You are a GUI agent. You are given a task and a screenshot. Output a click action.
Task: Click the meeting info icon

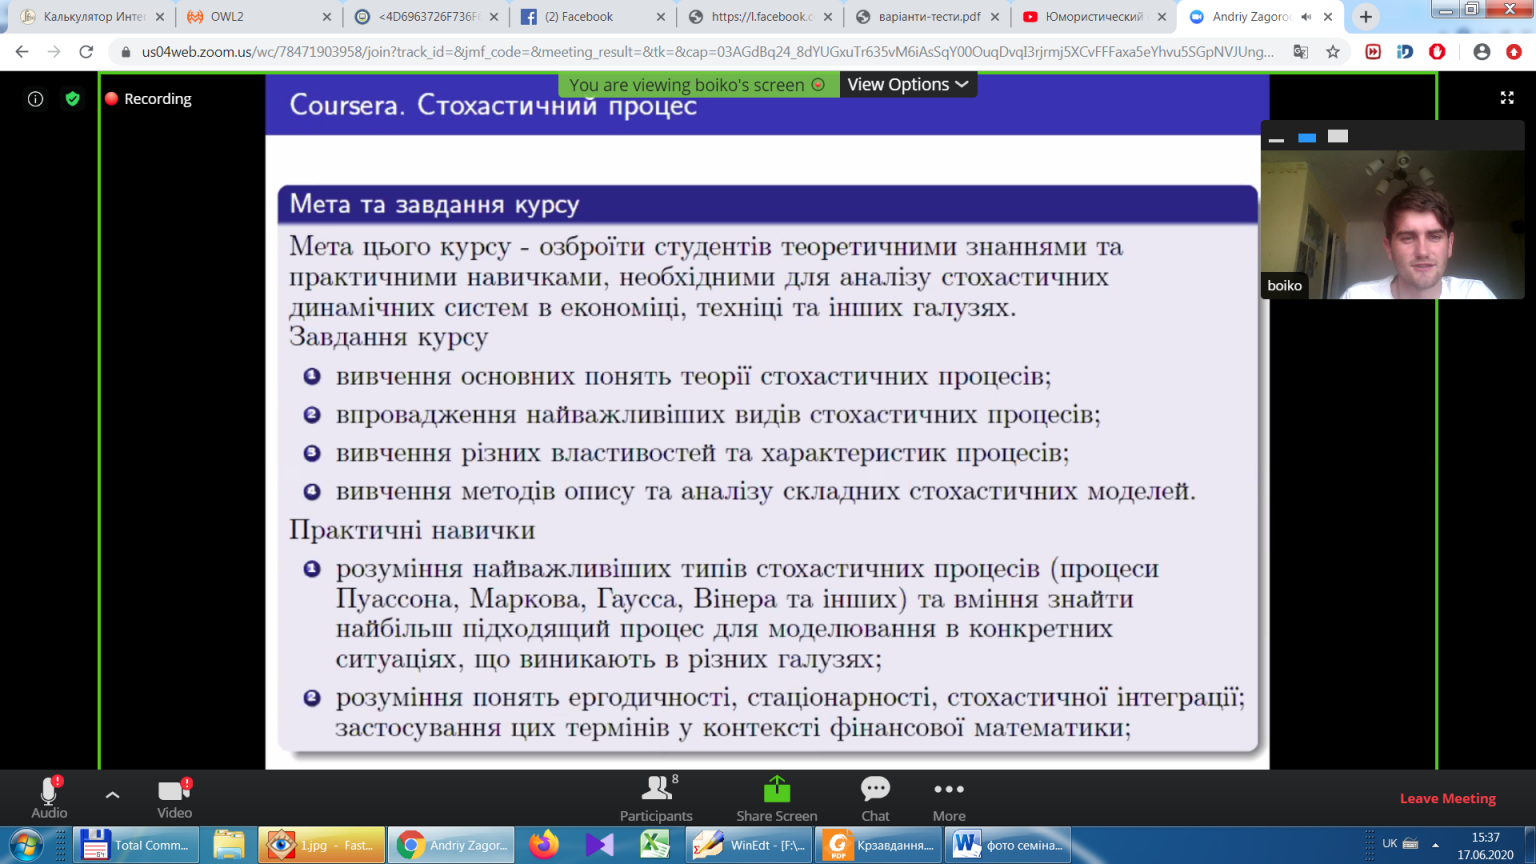click(x=36, y=99)
